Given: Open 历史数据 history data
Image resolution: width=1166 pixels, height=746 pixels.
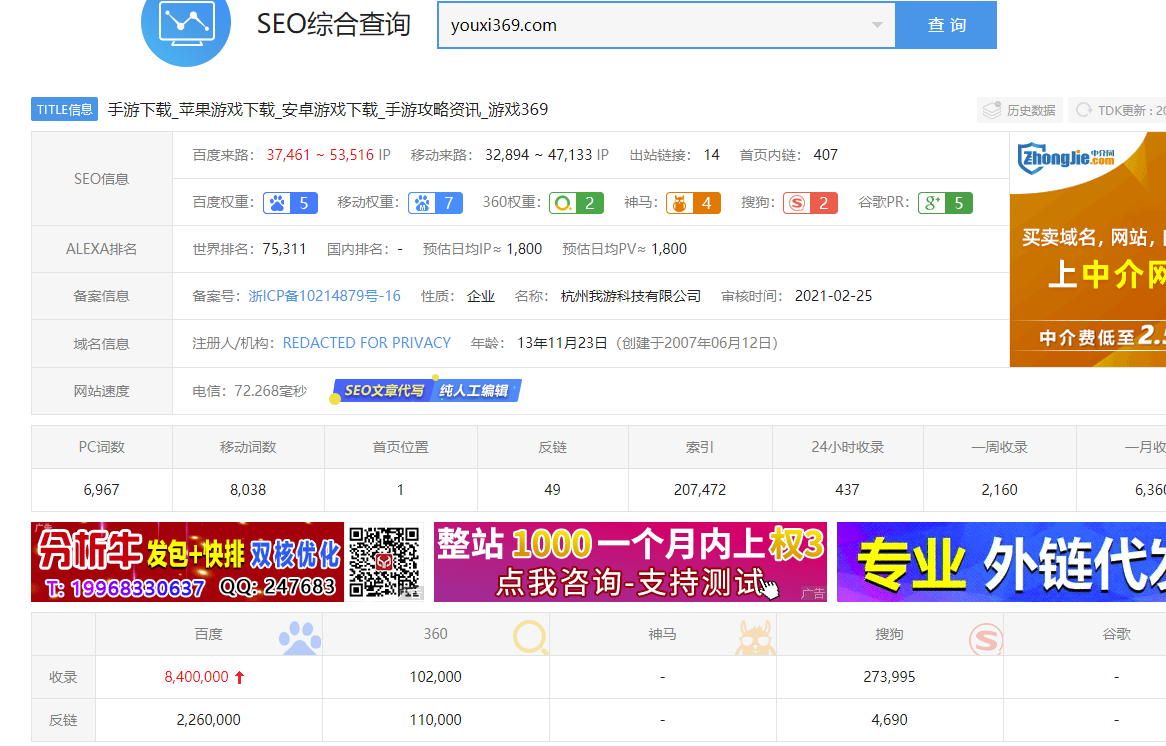Looking at the screenshot, I should (x=1018, y=110).
